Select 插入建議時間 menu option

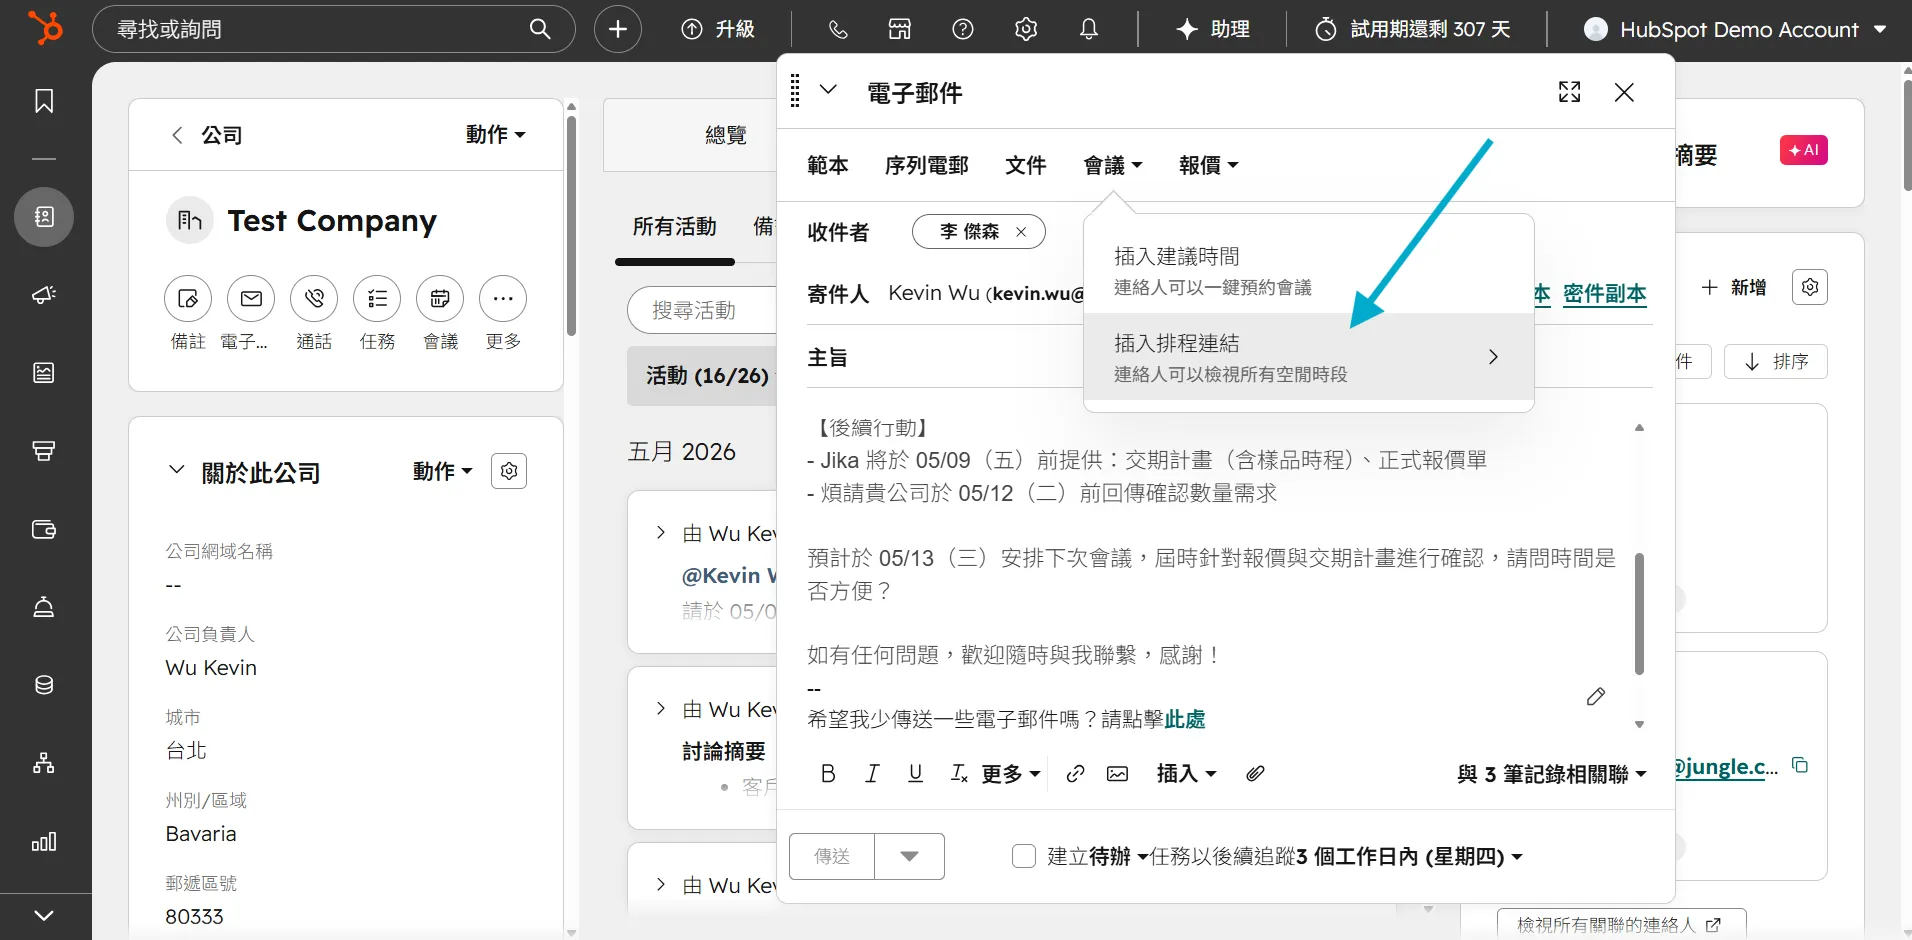pyautogui.click(x=1309, y=271)
